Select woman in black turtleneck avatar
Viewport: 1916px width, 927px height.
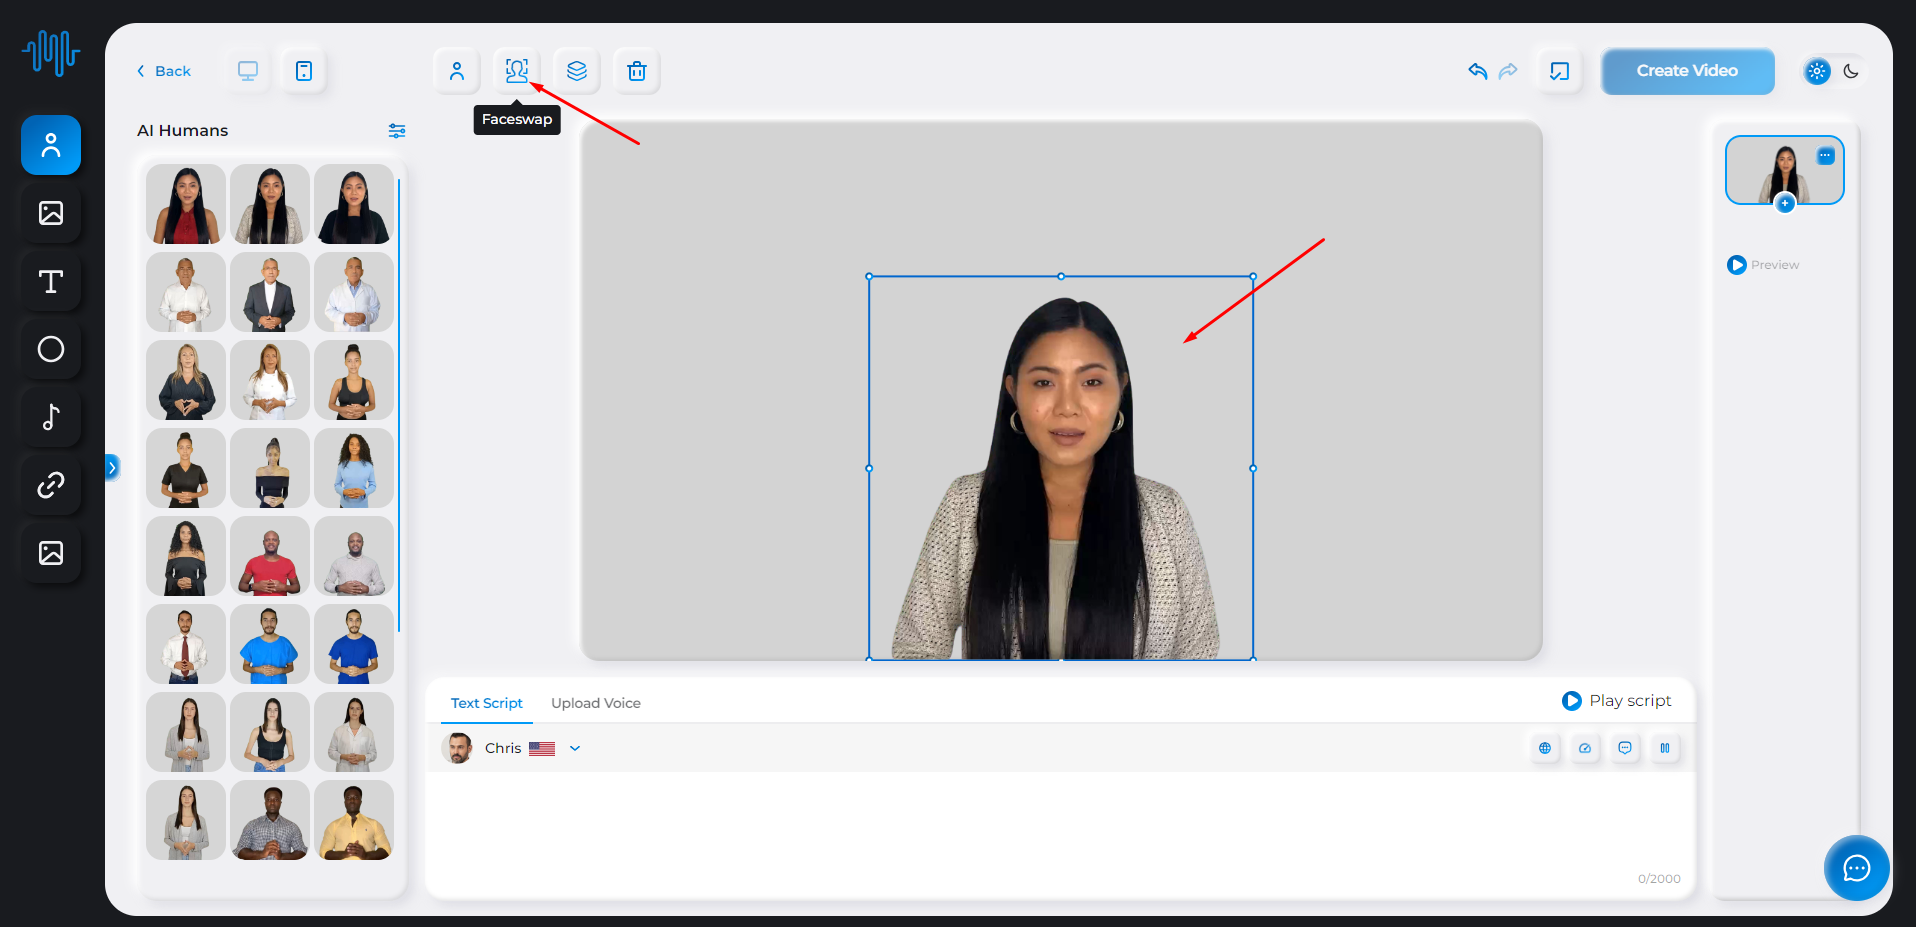354,204
